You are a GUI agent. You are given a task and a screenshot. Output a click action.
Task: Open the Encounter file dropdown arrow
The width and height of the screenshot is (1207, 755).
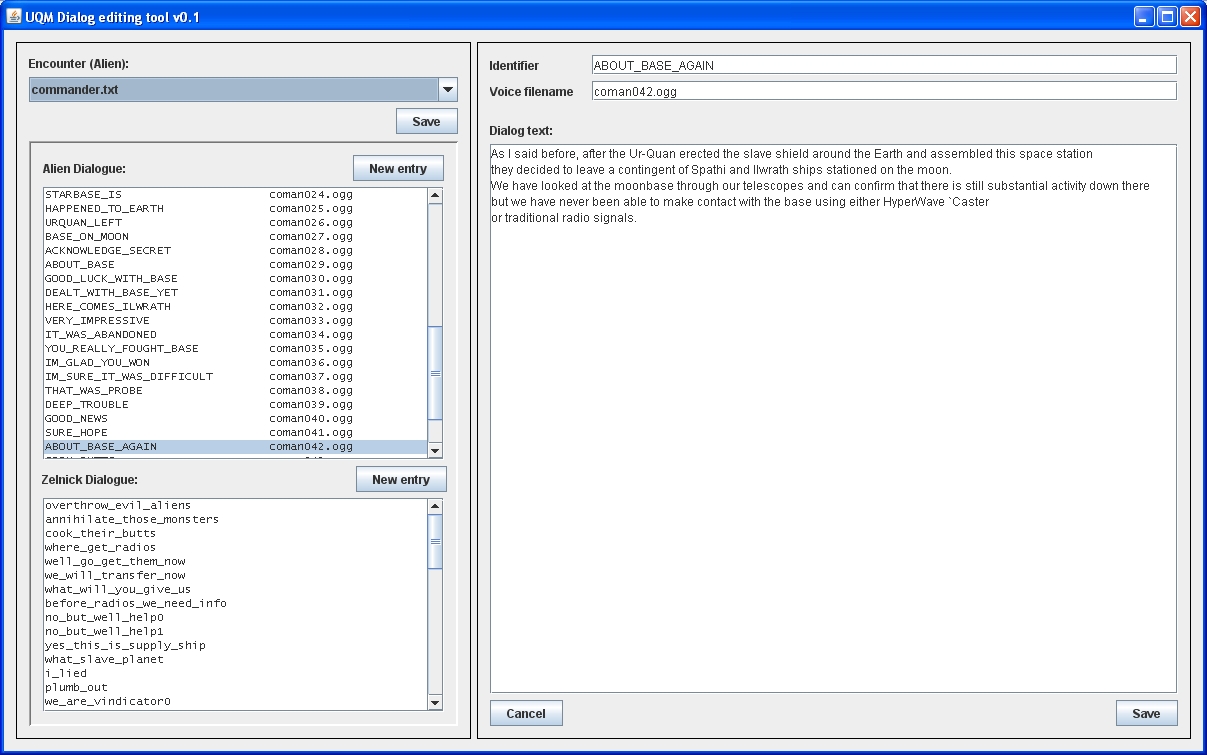click(448, 90)
